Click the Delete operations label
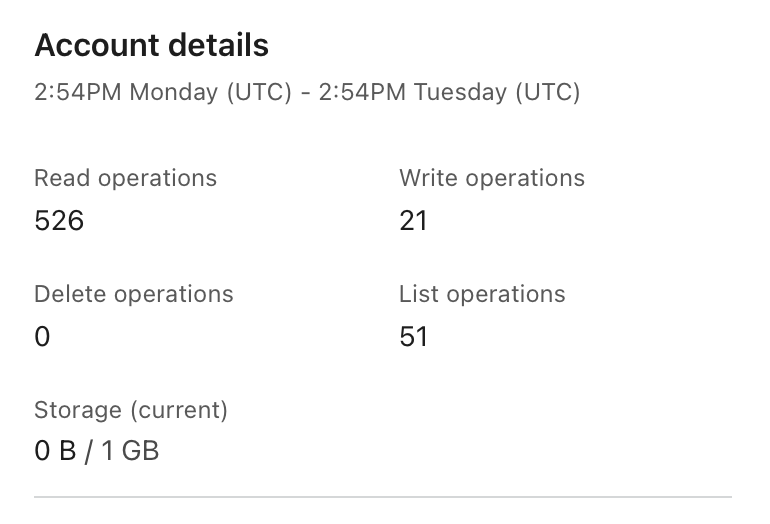 tap(133, 294)
